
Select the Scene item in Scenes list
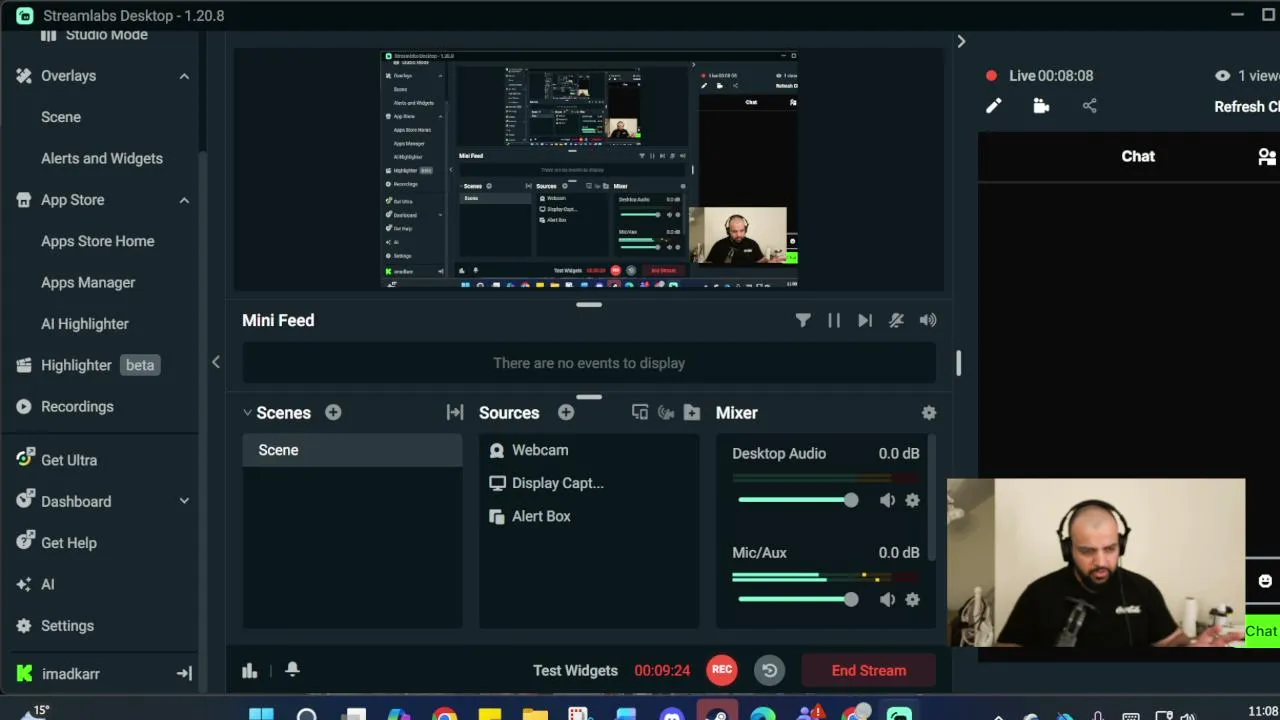(352, 450)
